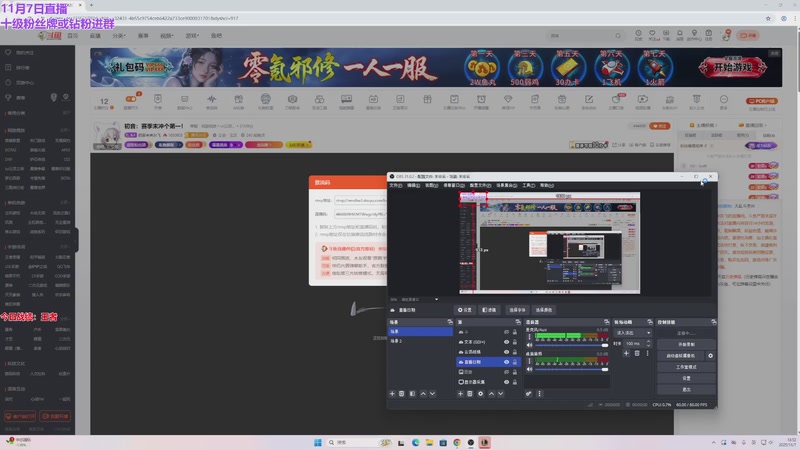Image resolution: width=800 pixels, height=450 pixels.
Task: Add a configurable transition with plus icon
Action: [626, 353]
